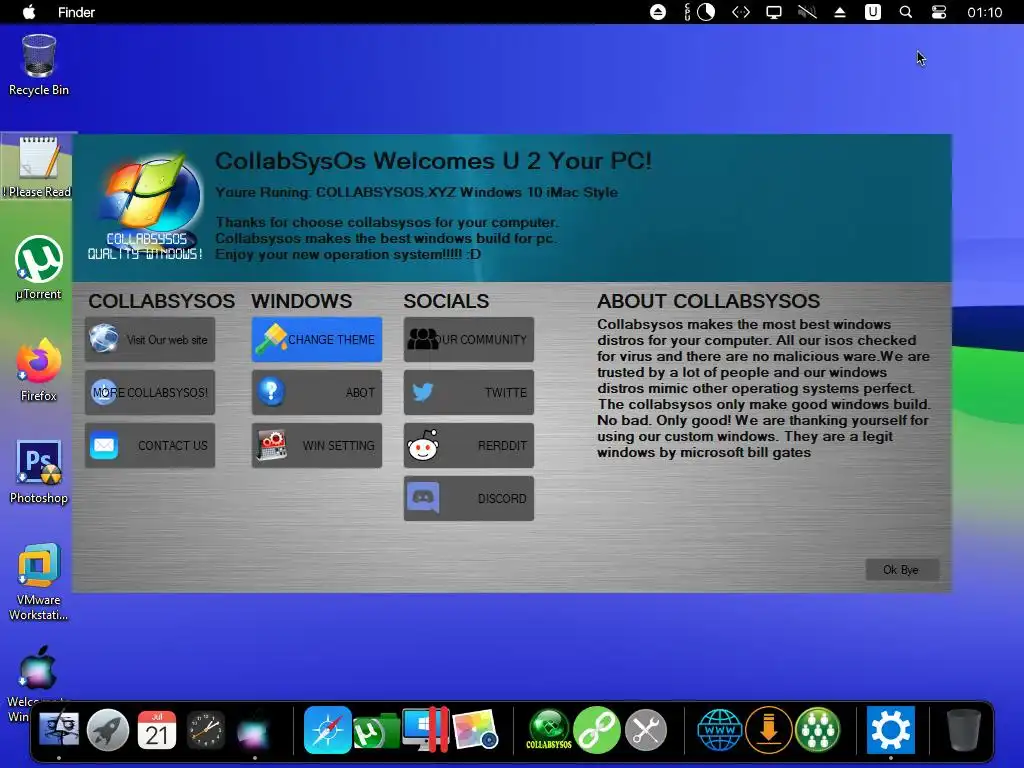Open the Please Read notepad icon
The width and height of the screenshot is (1024, 768).
[x=39, y=167]
